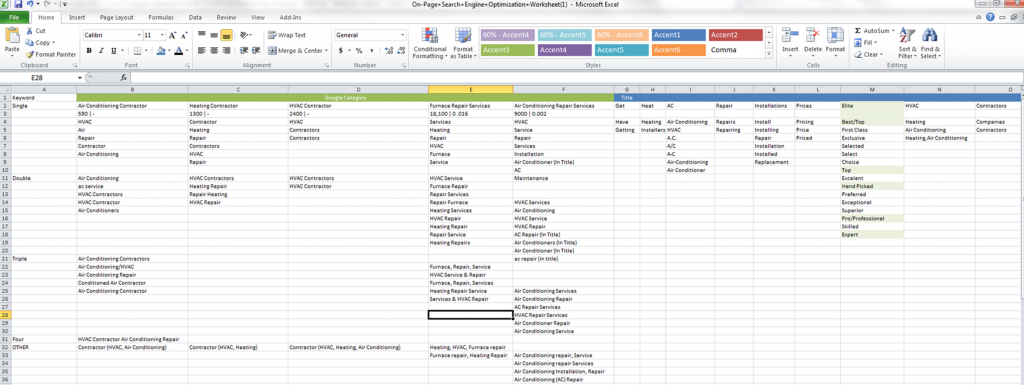This screenshot has height=385, width=1024.
Task: Click Increase Decimal icon
Action: click(389, 50)
